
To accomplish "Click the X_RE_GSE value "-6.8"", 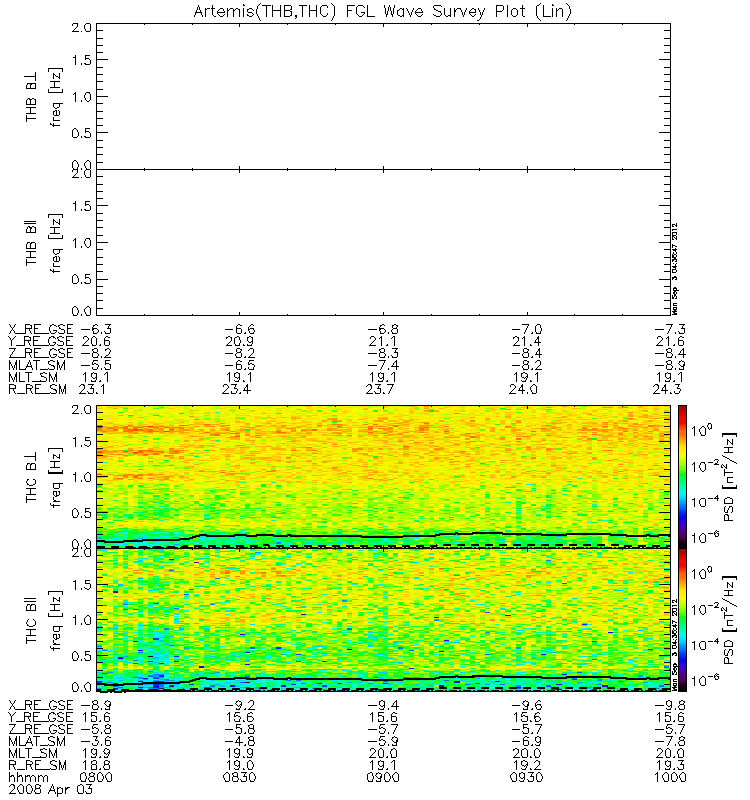I will coord(383,329).
